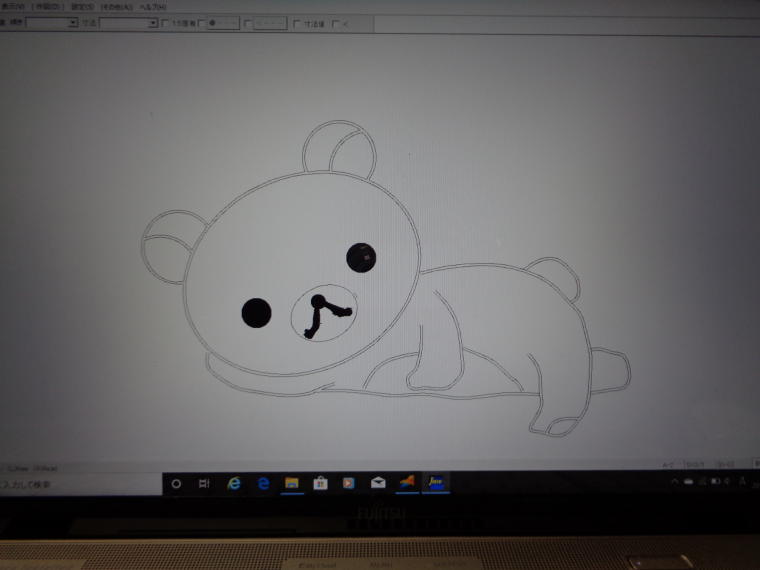Open Task View from the taskbar

[204, 483]
